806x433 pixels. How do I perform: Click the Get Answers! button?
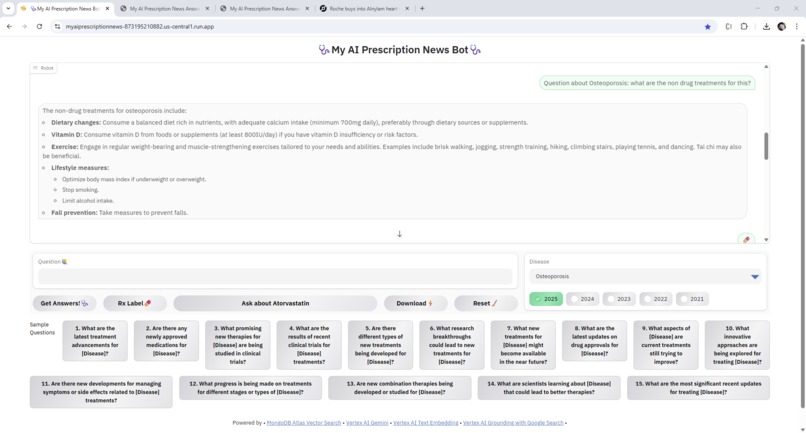coord(64,303)
